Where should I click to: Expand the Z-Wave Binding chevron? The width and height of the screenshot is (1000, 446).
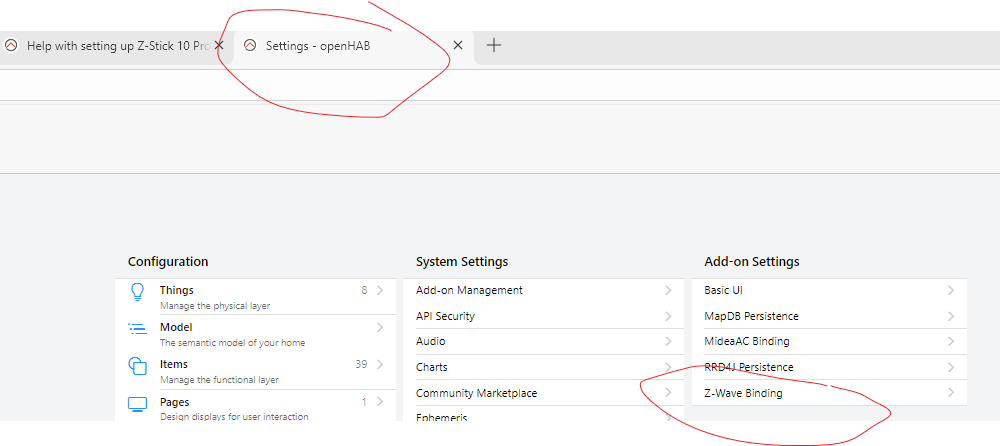click(x=950, y=393)
